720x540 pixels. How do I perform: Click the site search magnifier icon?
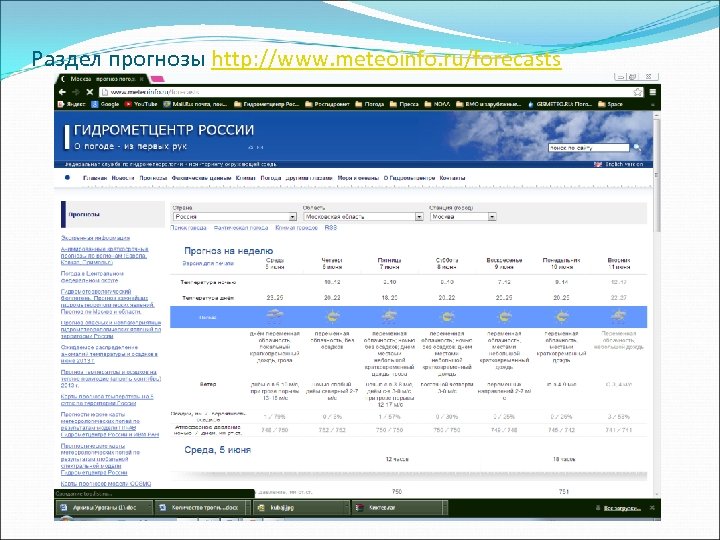pyautogui.click(x=637, y=147)
